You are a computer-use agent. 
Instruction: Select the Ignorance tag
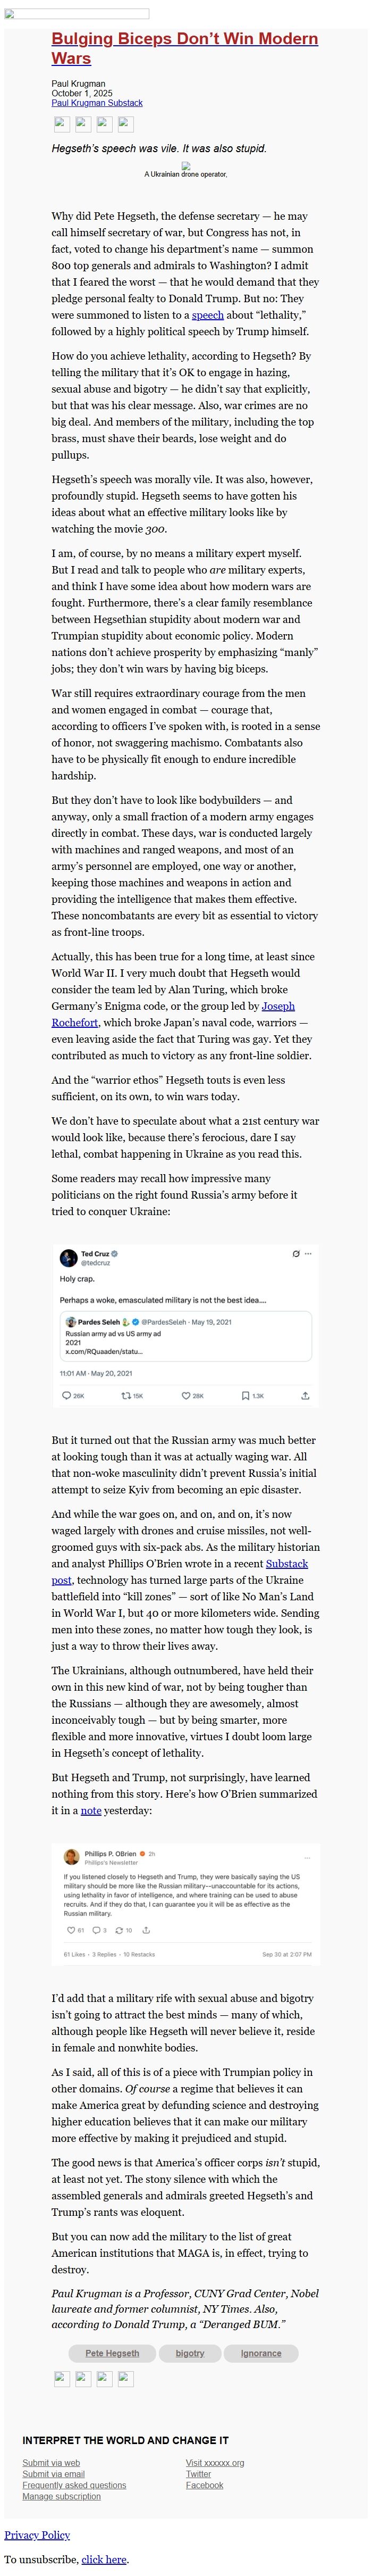[x=261, y=2353]
